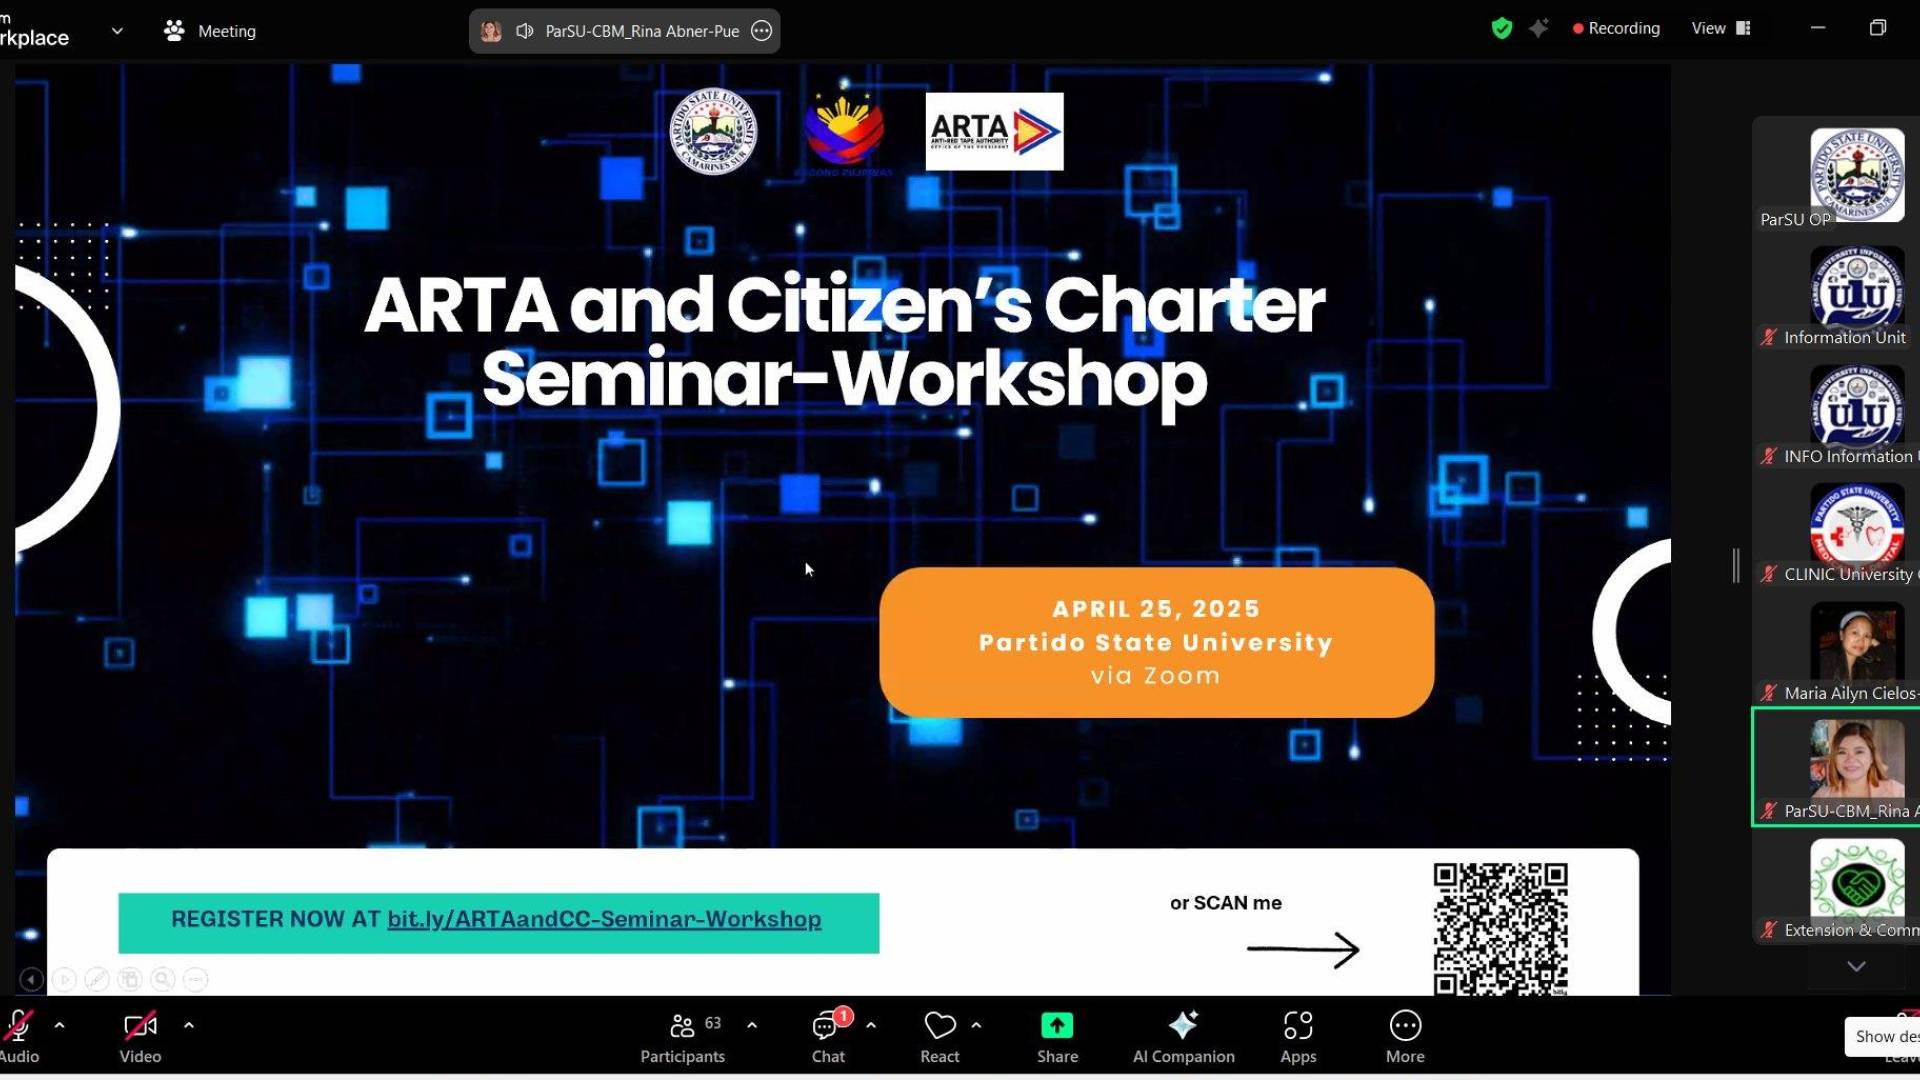Open the see all slides icon
1920x1080 pixels.
pyautogui.click(x=130, y=980)
